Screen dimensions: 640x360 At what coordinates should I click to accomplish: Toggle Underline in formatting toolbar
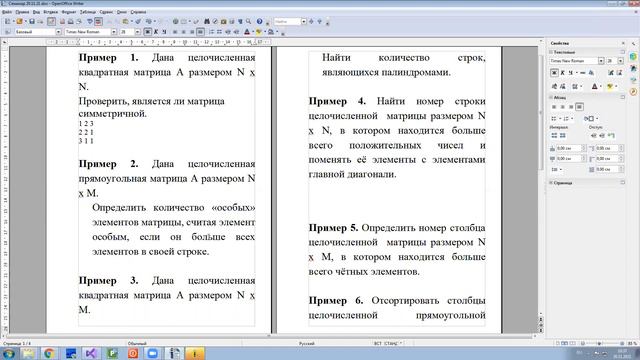pos(164,31)
